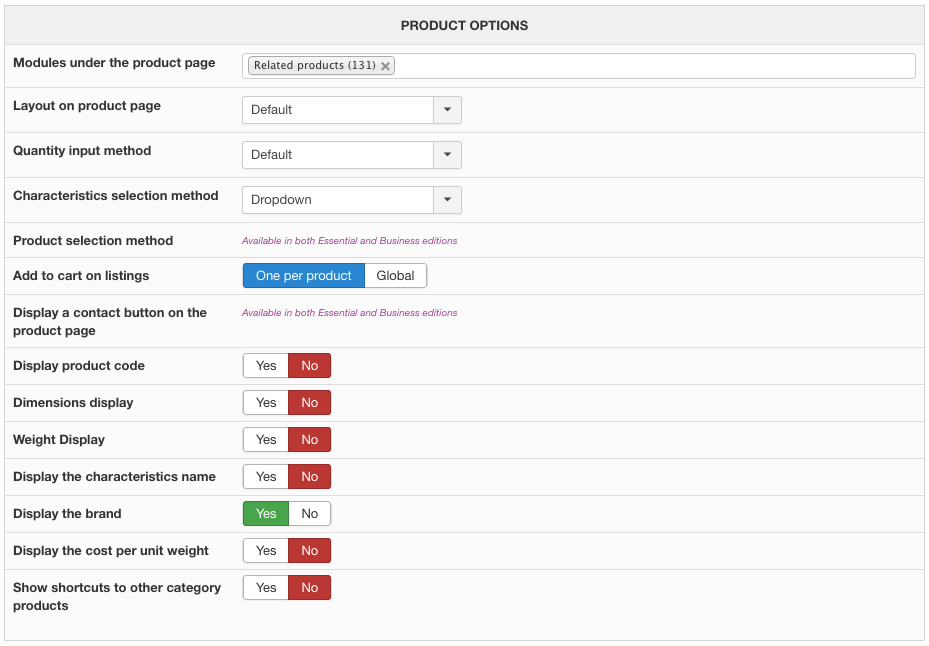Expand the Quantity input method dropdown

pos(351,155)
